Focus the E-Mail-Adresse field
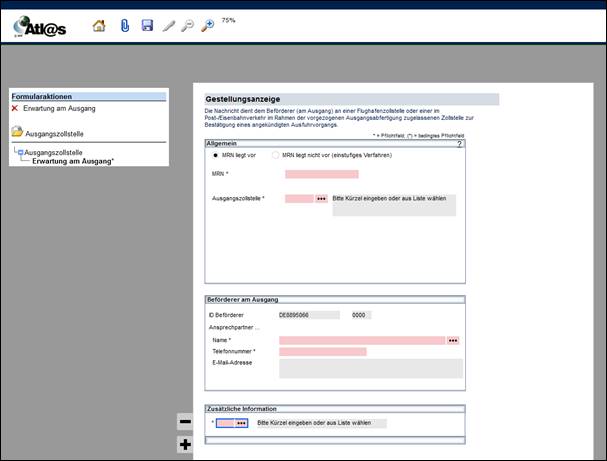Screen dimensions: 607x461 pyautogui.click(x=371, y=368)
